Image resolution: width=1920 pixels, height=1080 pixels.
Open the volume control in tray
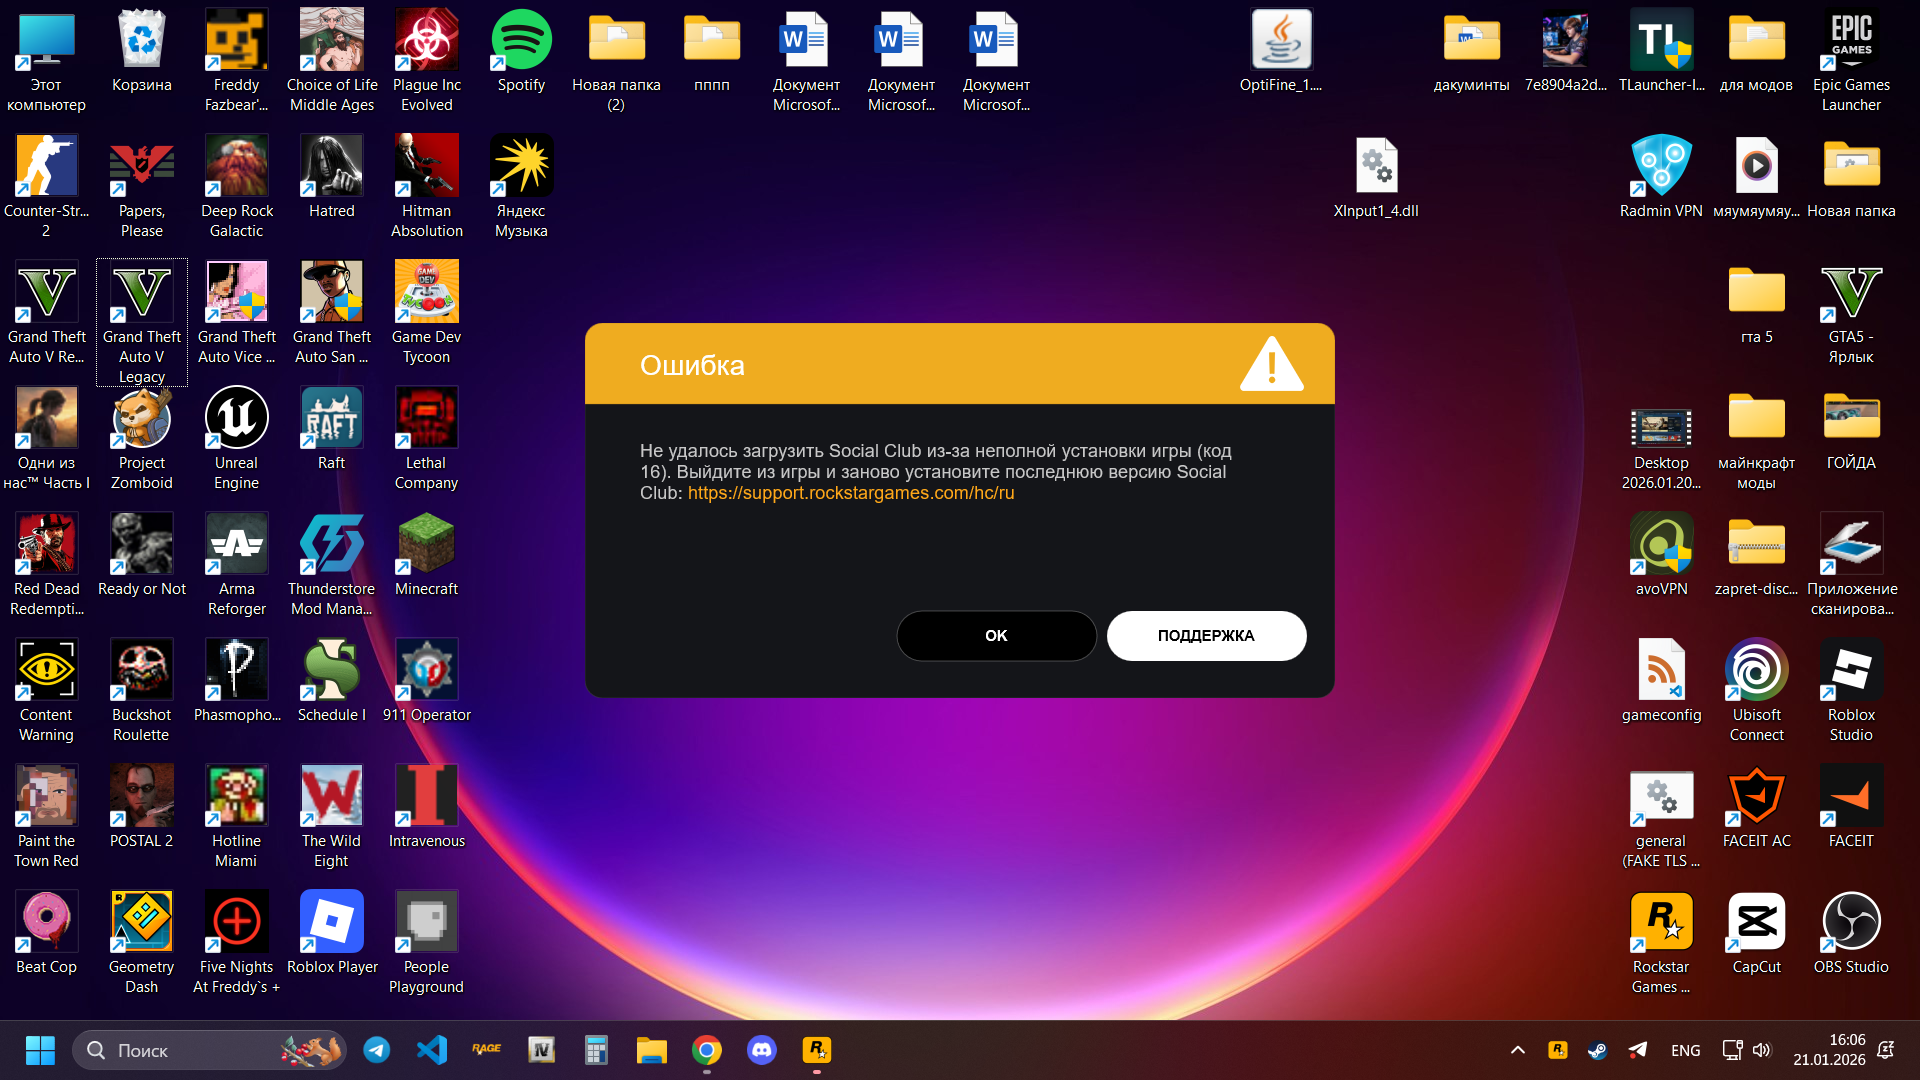[1762, 1050]
